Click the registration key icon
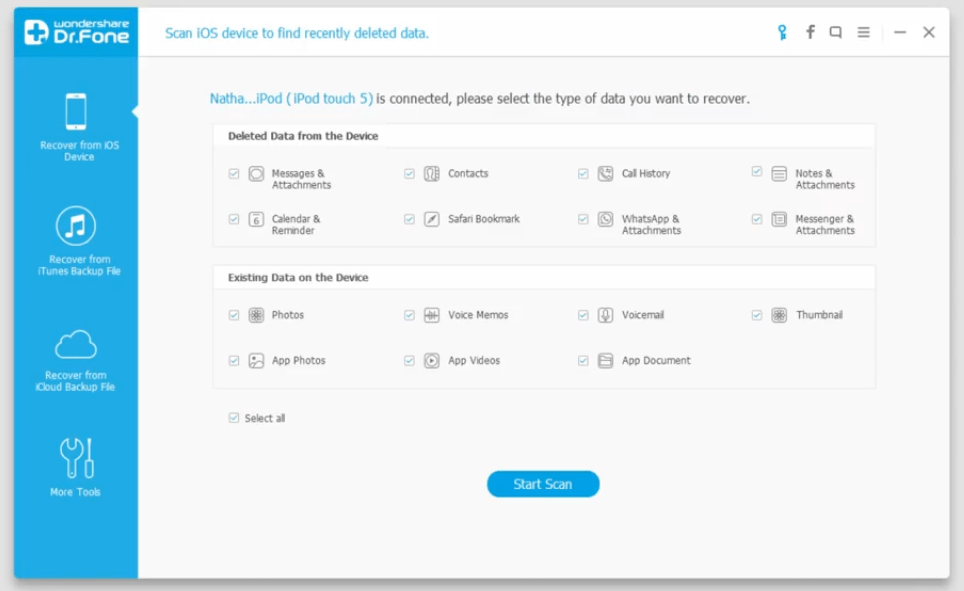The width and height of the screenshot is (964, 591). coord(782,32)
